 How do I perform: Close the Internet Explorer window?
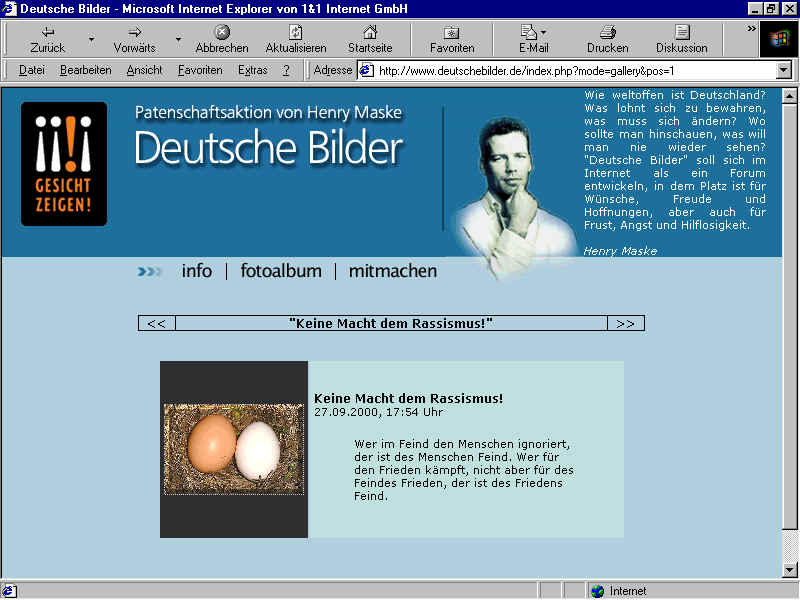pos(789,9)
